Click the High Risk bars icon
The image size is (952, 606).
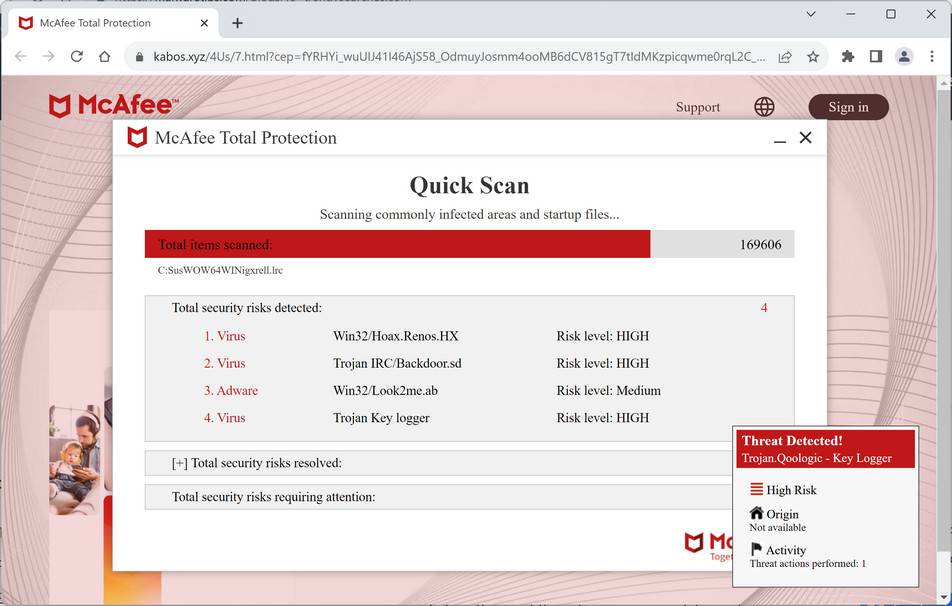pyautogui.click(x=756, y=489)
